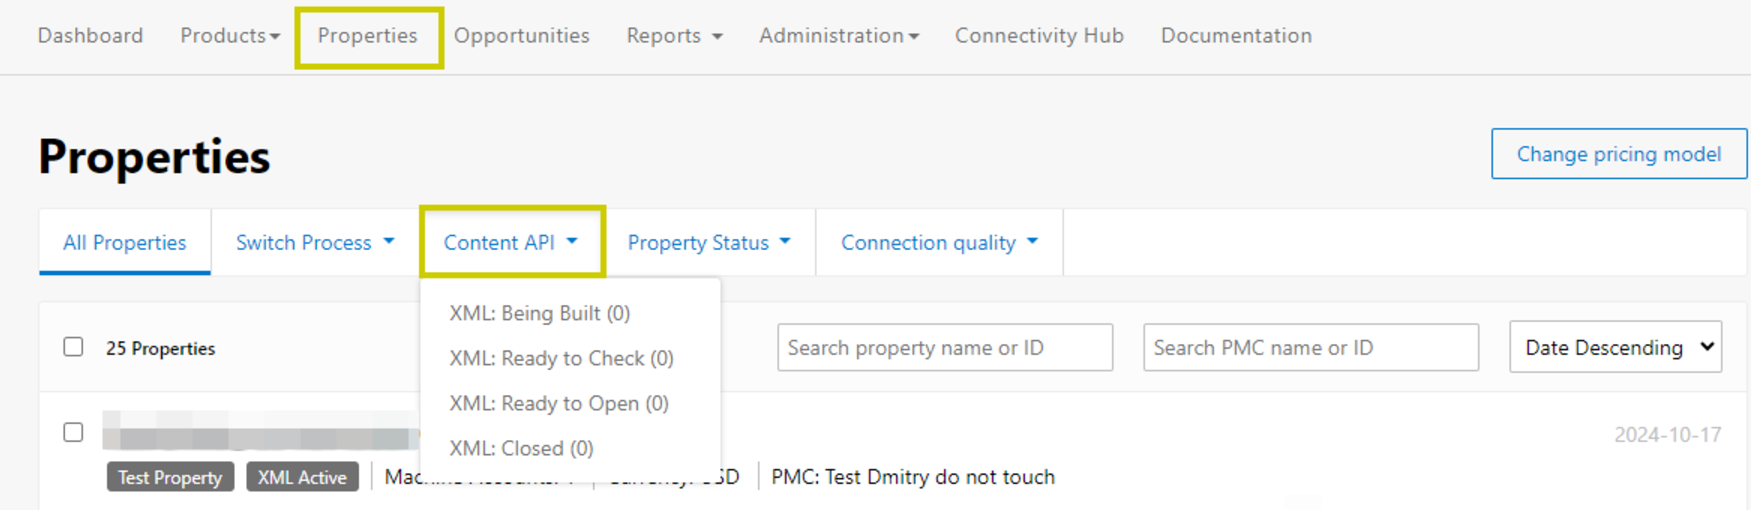
Task: Expand the Connection quality filter
Action: tap(939, 243)
